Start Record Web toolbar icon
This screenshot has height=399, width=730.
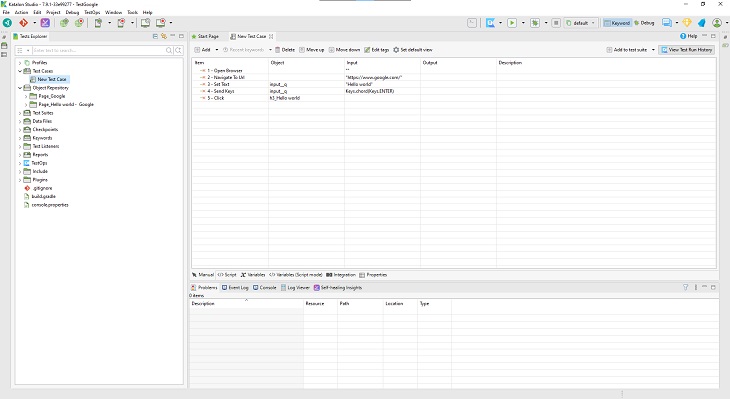(80, 23)
